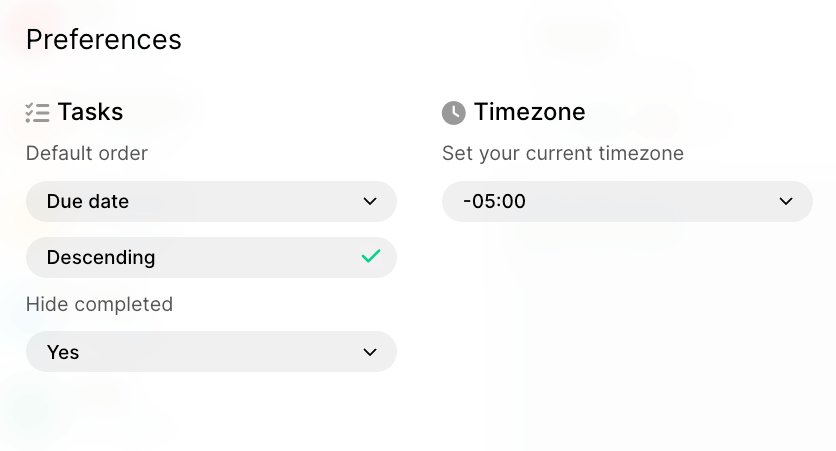The width and height of the screenshot is (836, 451).
Task: Click the Preferences page title
Action: pyautogui.click(x=103, y=39)
